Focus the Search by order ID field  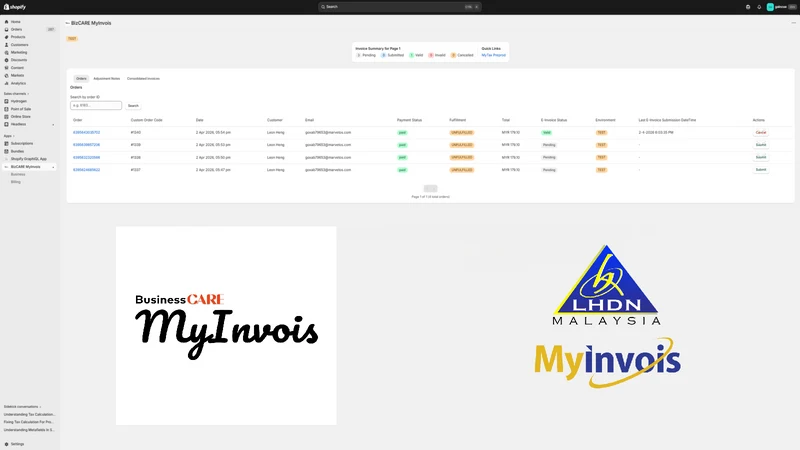(96, 106)
